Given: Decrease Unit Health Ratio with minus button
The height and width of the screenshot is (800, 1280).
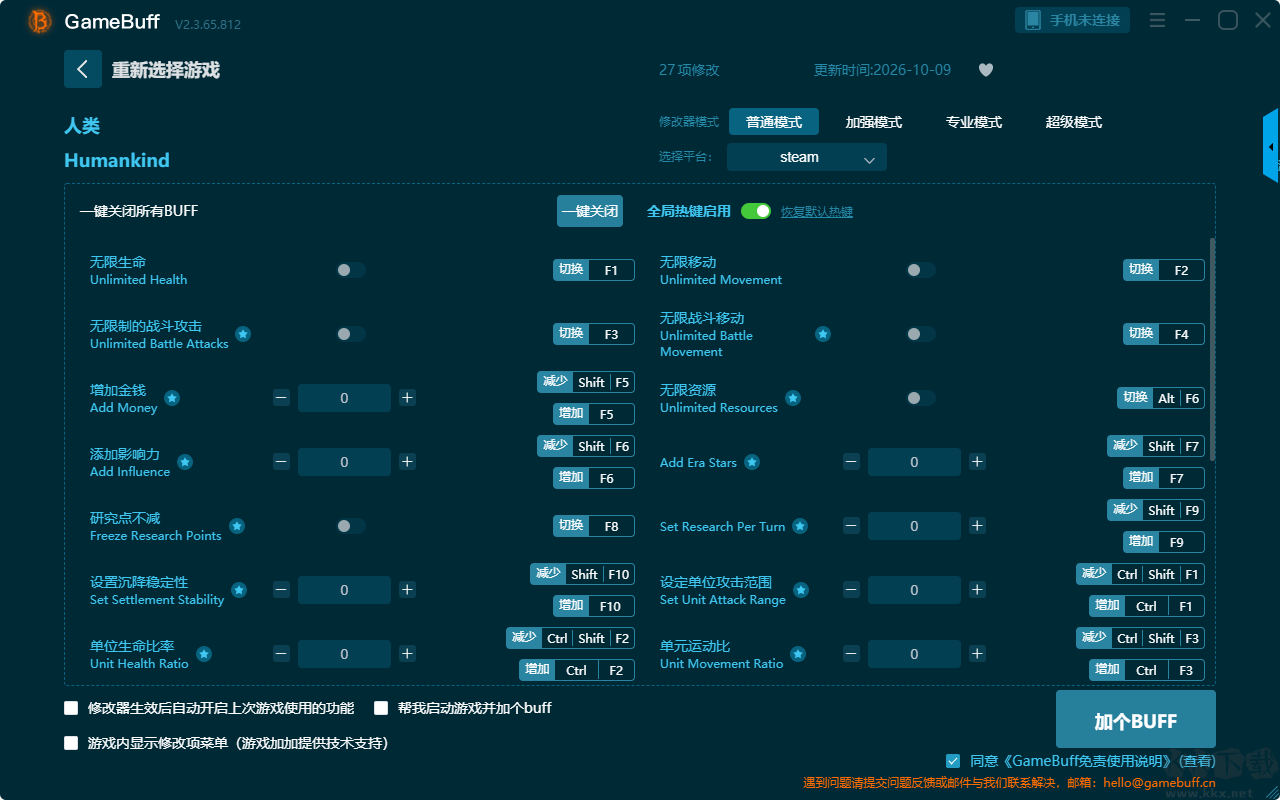Looking at the screenshot, I should point(281,654).
